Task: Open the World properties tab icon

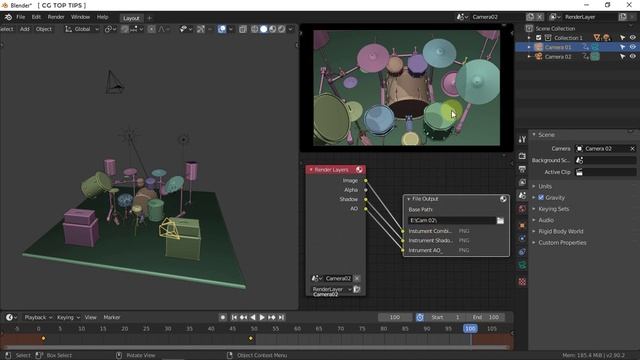Action: pos(522,209)
